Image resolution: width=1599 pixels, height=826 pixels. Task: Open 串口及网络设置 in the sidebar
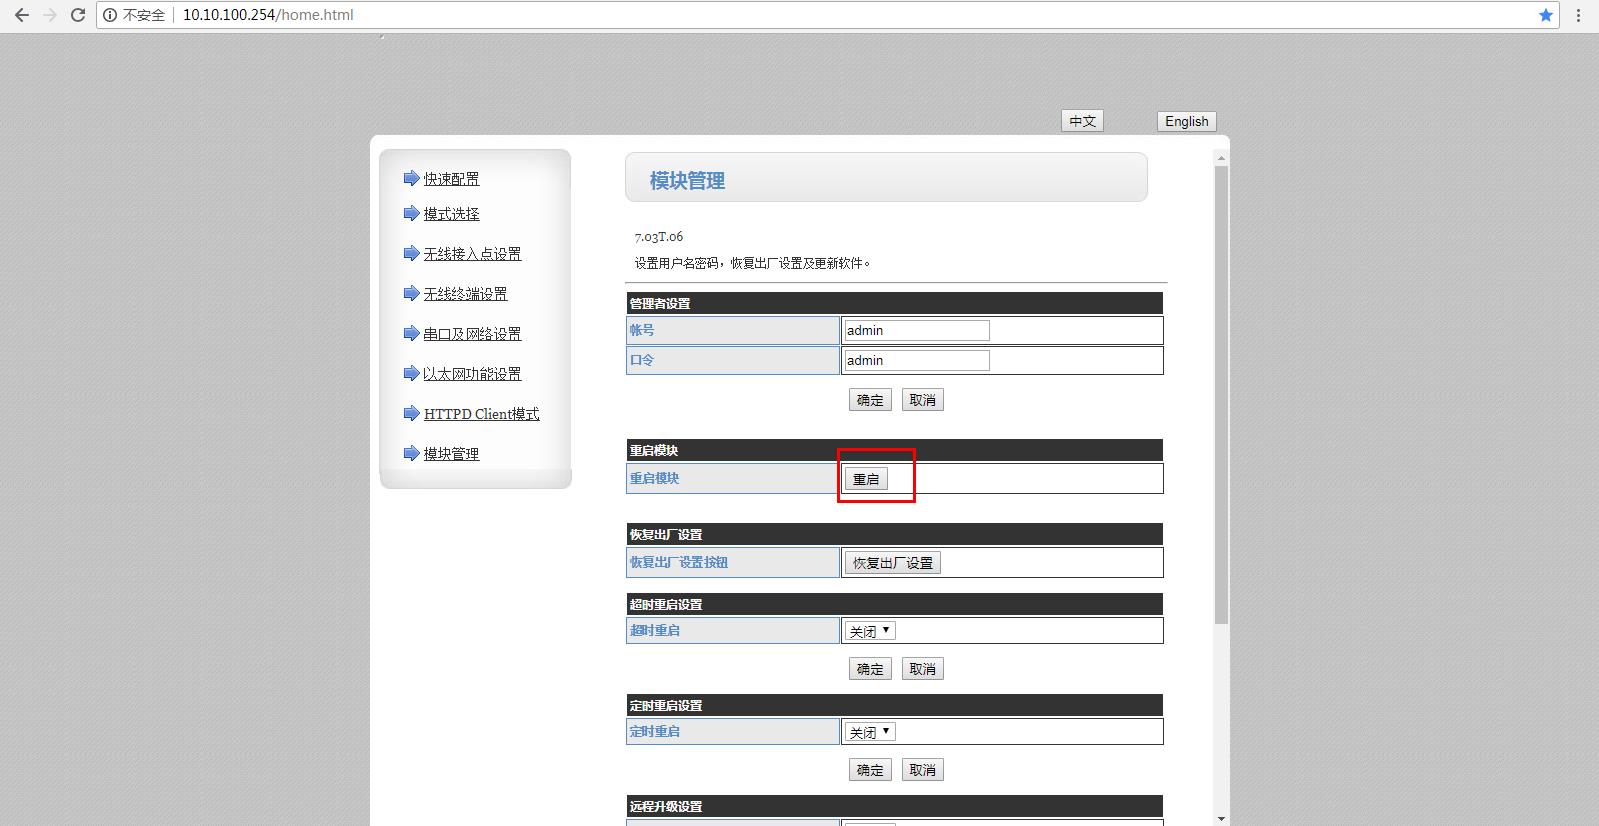pyautogui.click(x=472, y=334)
